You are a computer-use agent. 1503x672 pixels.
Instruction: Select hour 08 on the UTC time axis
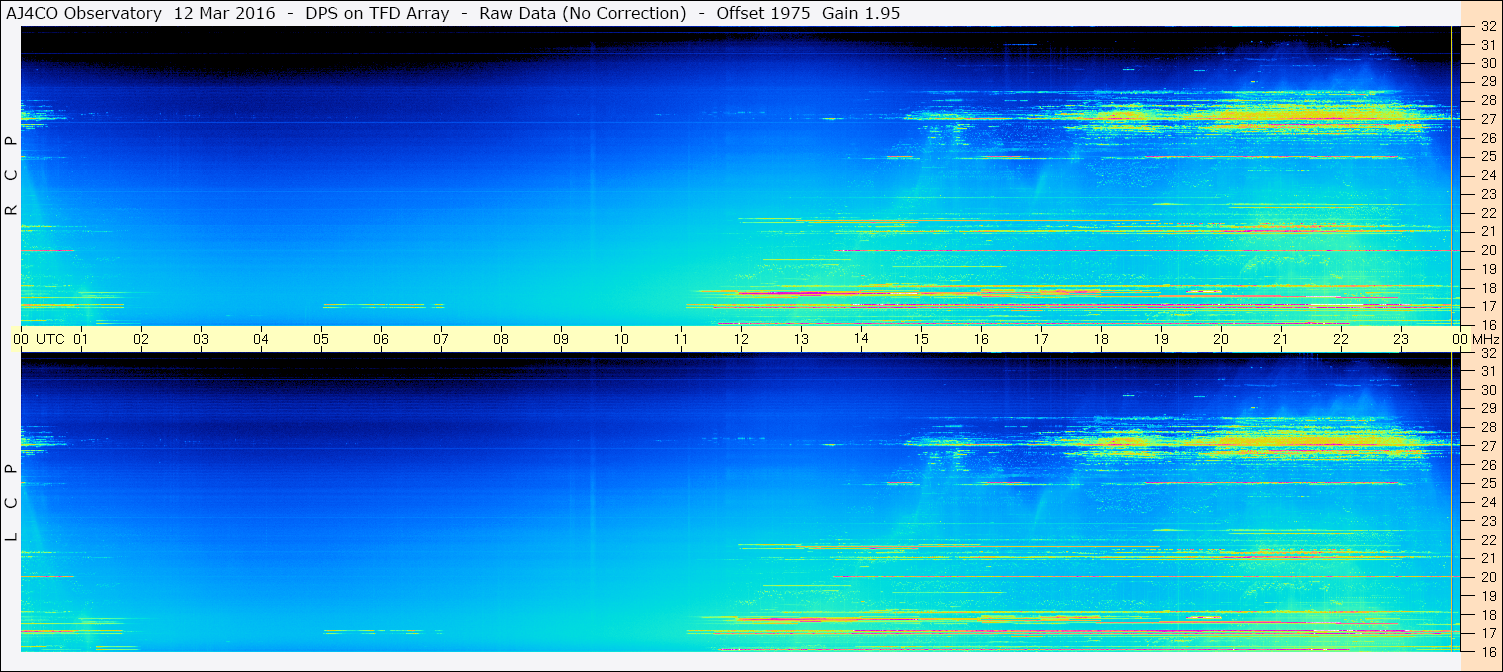[x=501, y=339]
